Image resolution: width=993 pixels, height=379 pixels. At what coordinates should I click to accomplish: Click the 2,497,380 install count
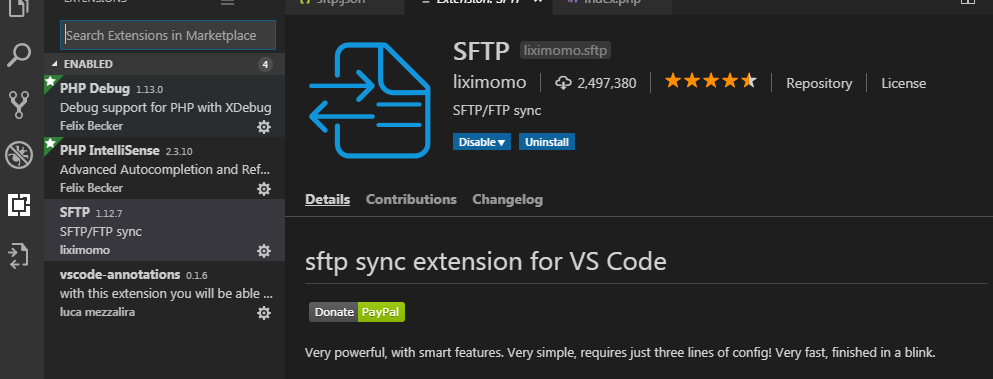coord(607,83)
